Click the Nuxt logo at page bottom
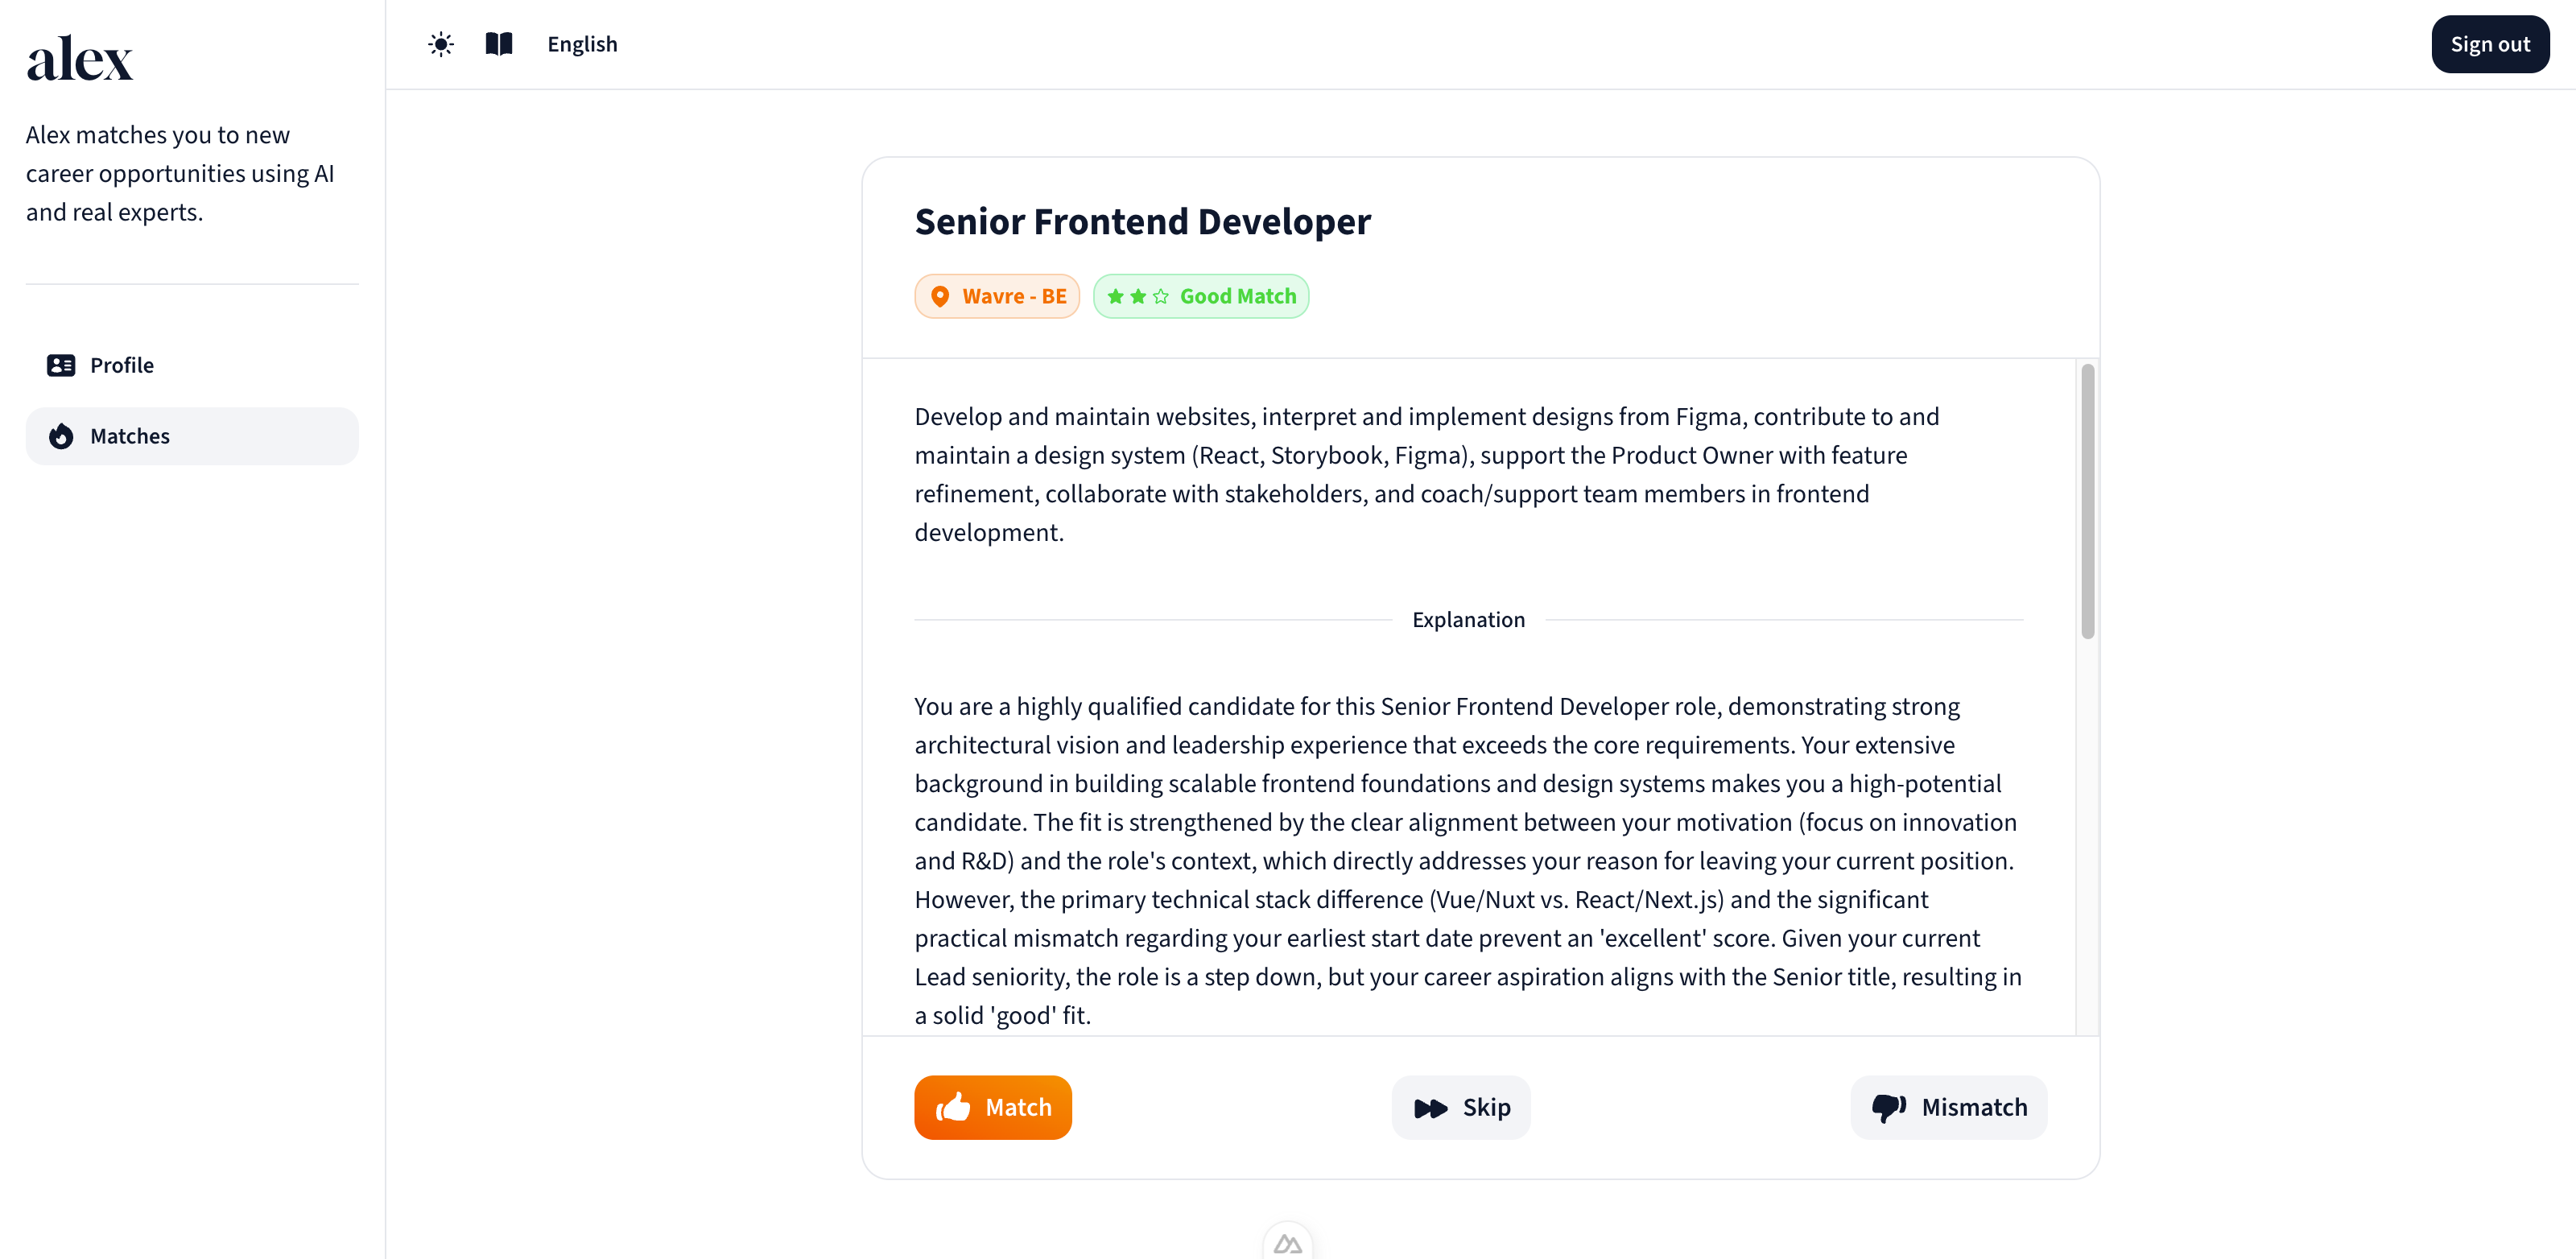Screen dimensions: 2576x1259 click(x=1288, y=1243)
